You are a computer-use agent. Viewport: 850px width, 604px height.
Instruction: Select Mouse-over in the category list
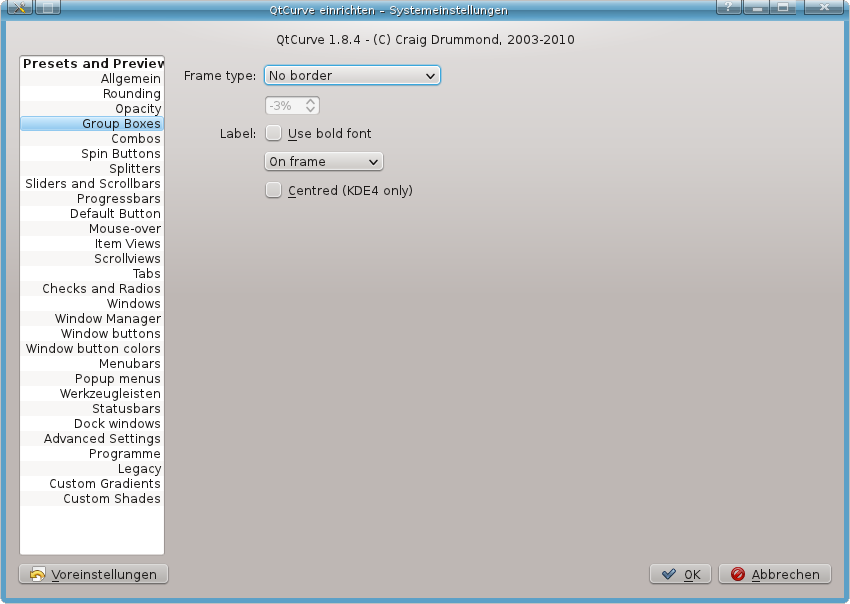pyautogui.click(x=92, y=229)
